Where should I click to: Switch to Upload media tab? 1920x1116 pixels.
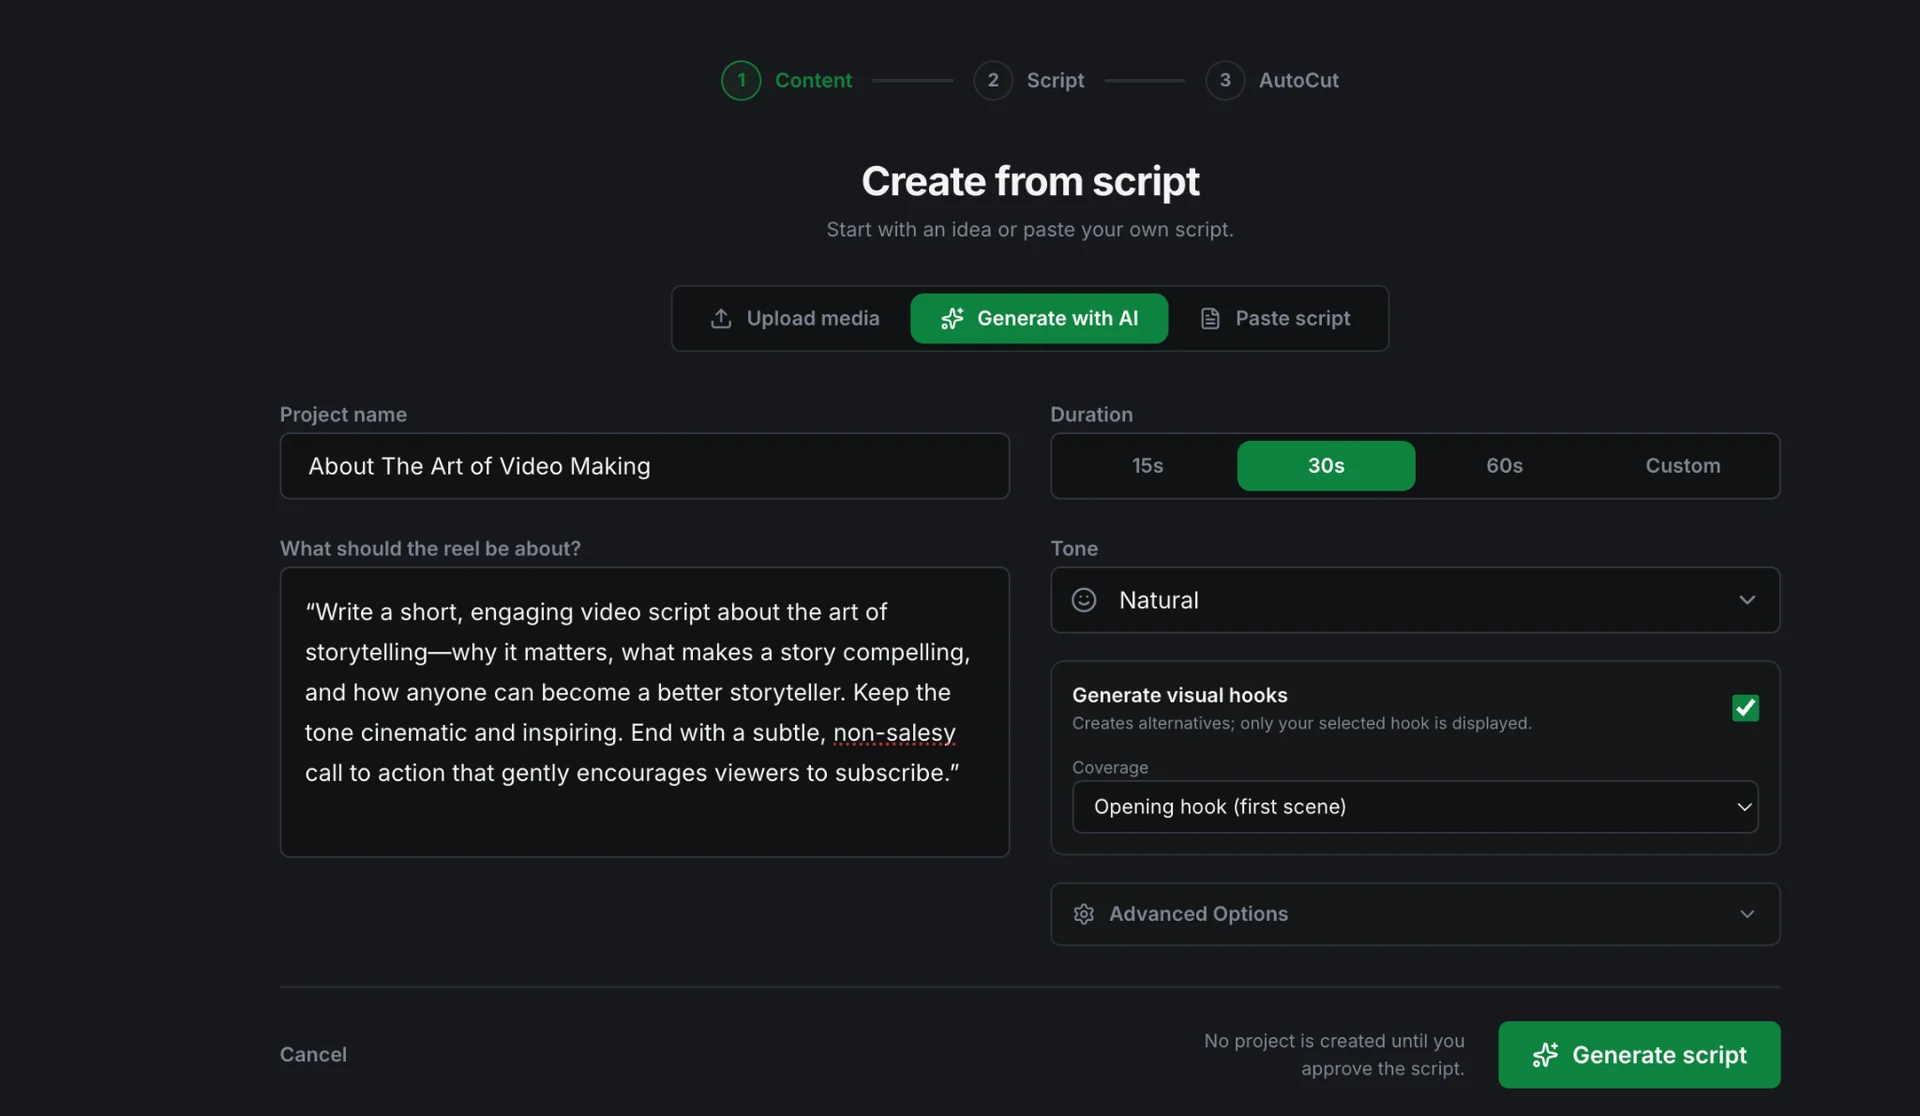point(795,318)
